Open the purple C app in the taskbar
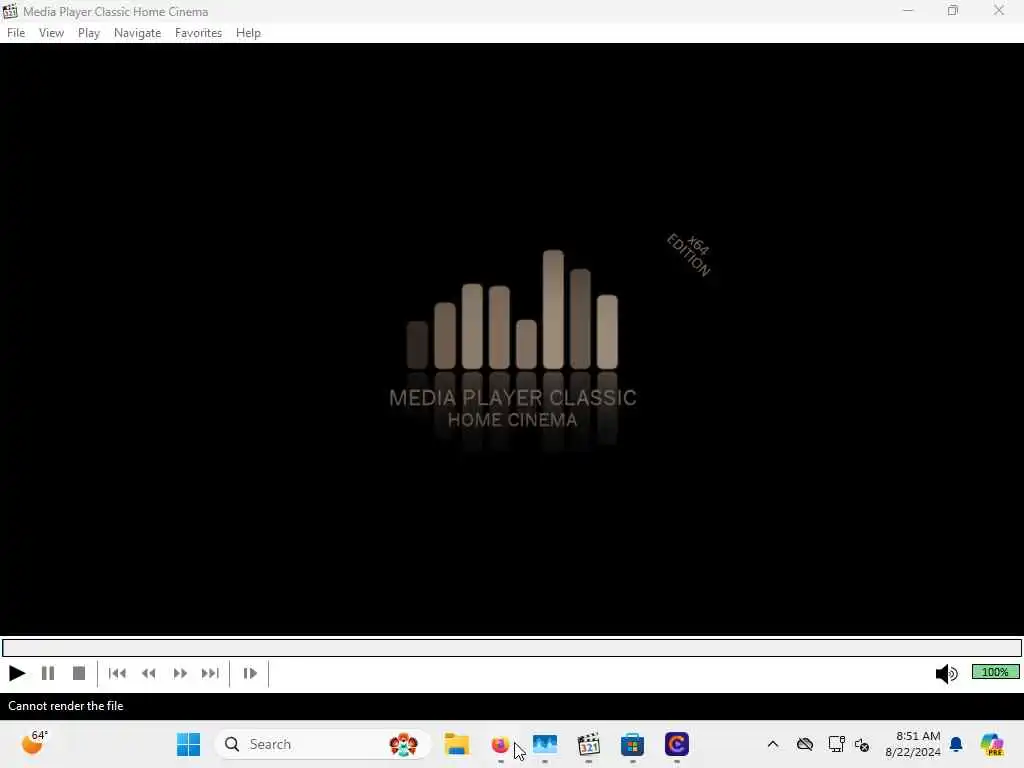The width and height of the screenshot is (1024, 768). click(677, 744)
